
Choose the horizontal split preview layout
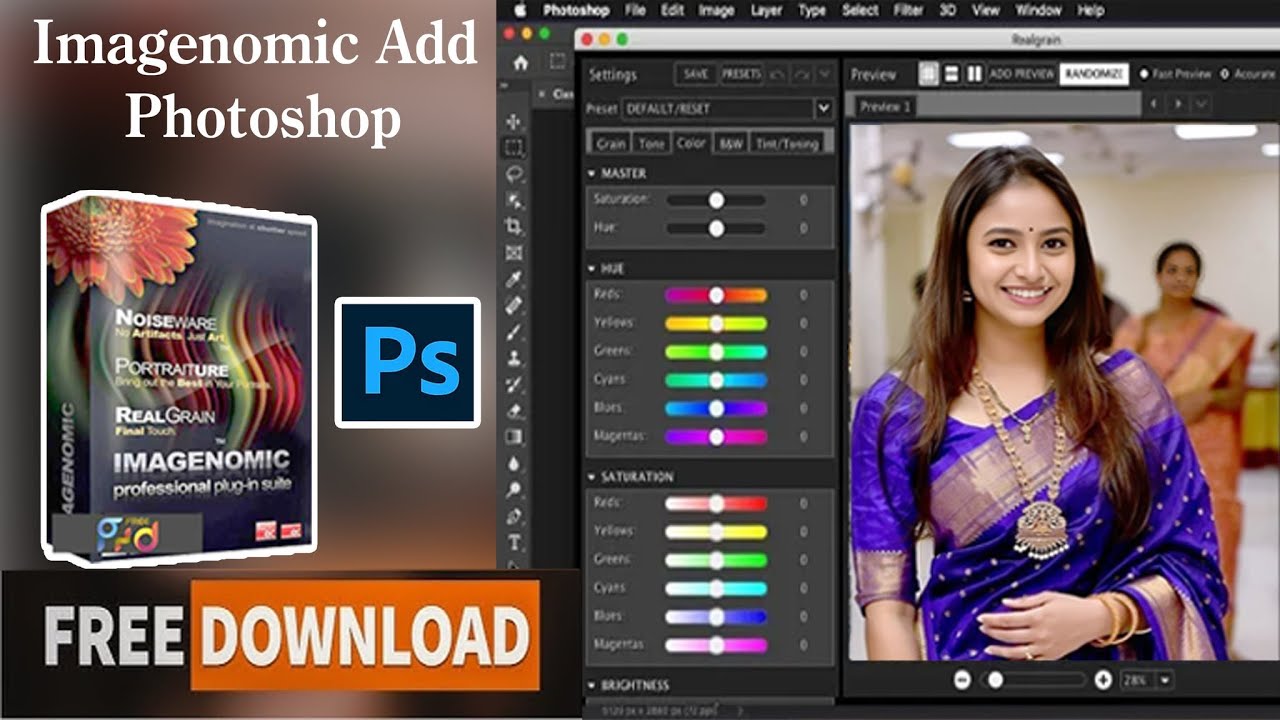(x=952, y=74)
